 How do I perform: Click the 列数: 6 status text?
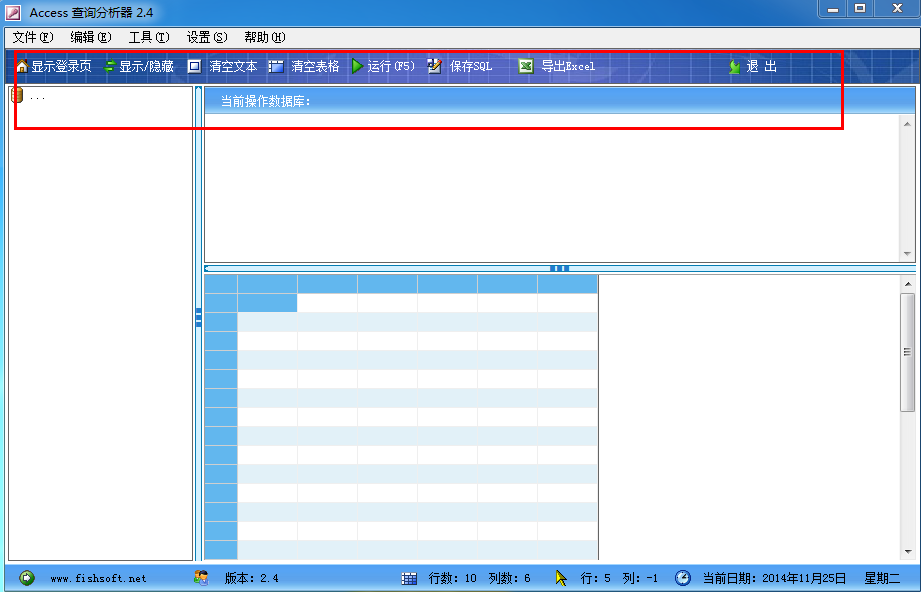coord(509,578)
